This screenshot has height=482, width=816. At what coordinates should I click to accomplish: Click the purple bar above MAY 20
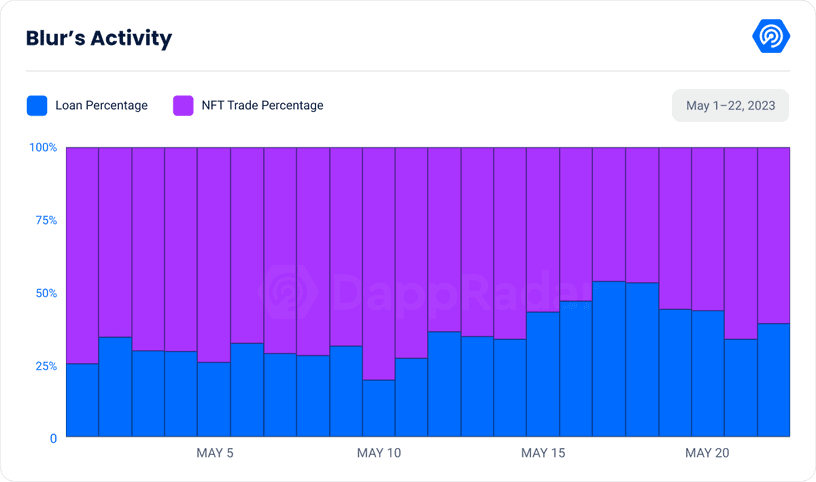708,229
